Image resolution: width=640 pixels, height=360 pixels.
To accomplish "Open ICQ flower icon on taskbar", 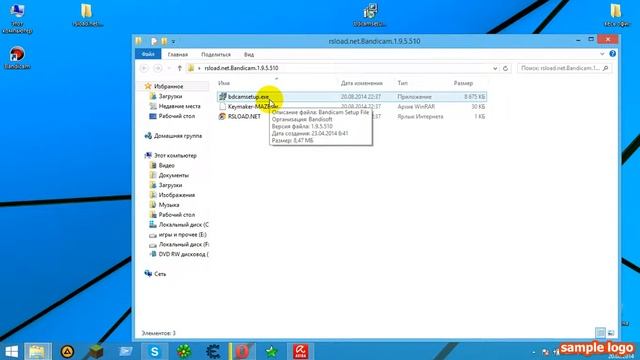I will pos(184,351).
